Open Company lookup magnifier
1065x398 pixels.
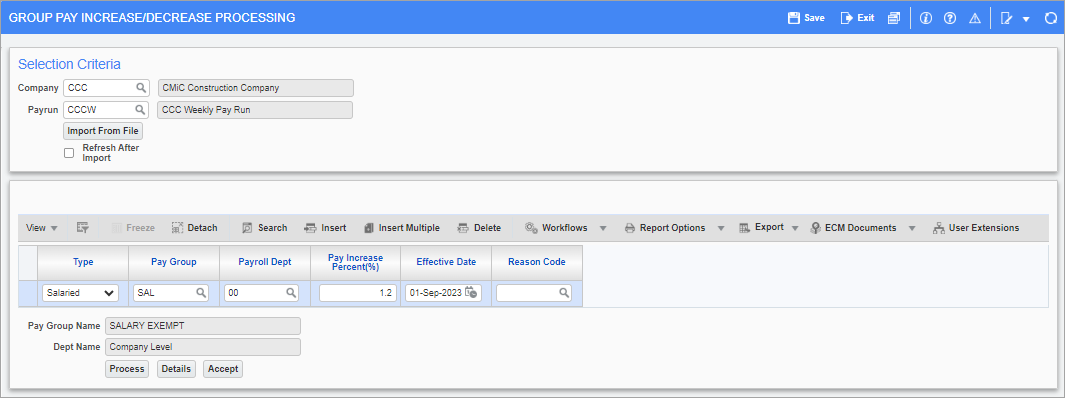(141, 88)
